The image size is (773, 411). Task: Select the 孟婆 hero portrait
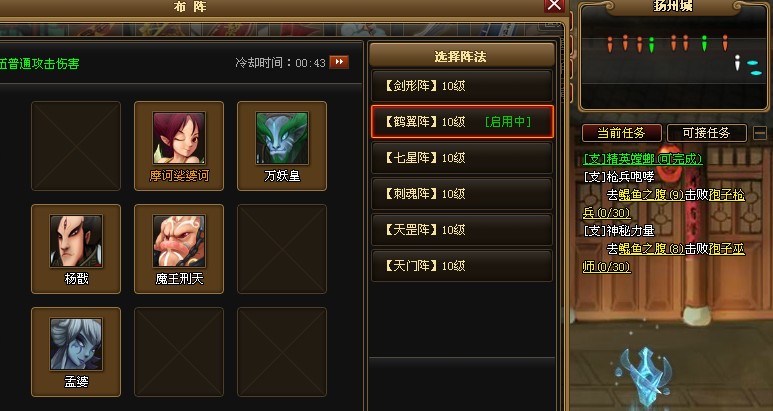coord(76,344)
